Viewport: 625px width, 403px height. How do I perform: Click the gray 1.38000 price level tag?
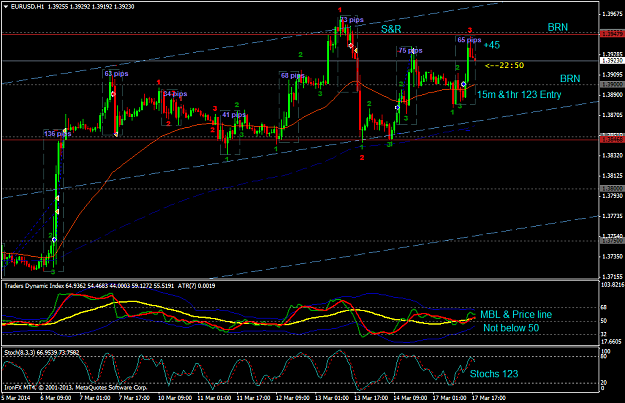point(611,189)
